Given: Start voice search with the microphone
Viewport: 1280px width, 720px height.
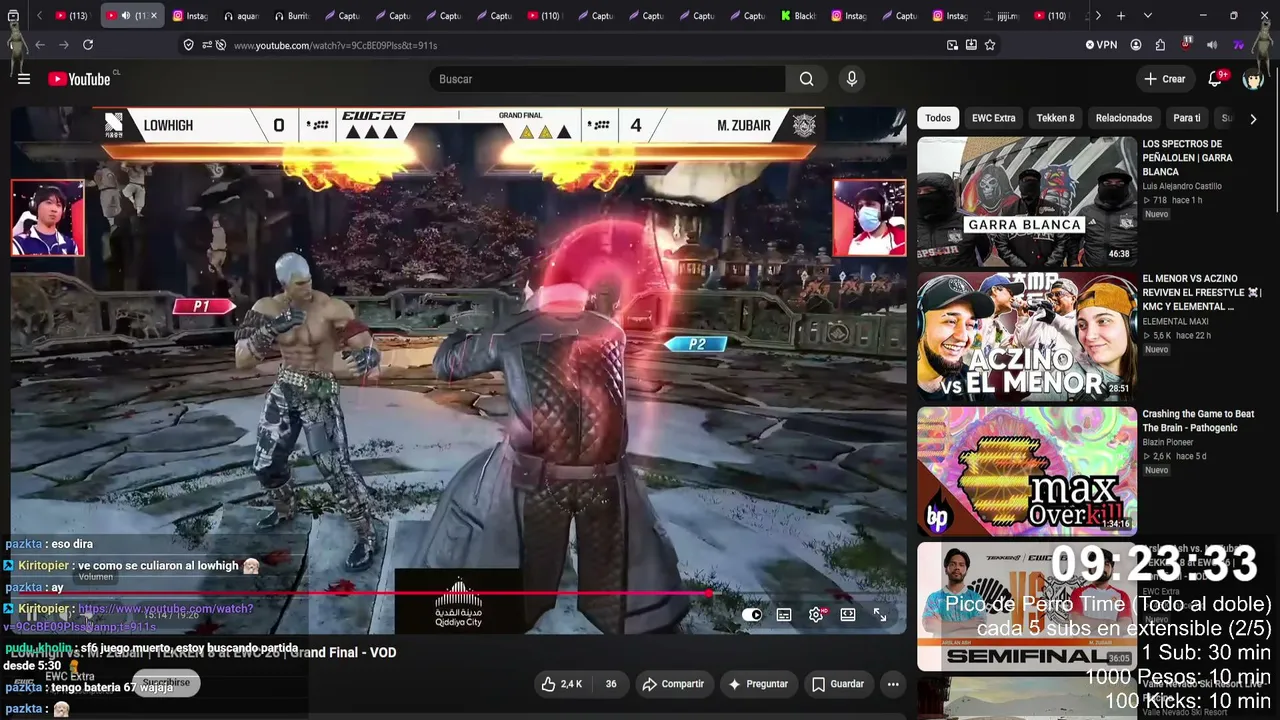Looking at the screenshot, I should click(x=852, y=79).
